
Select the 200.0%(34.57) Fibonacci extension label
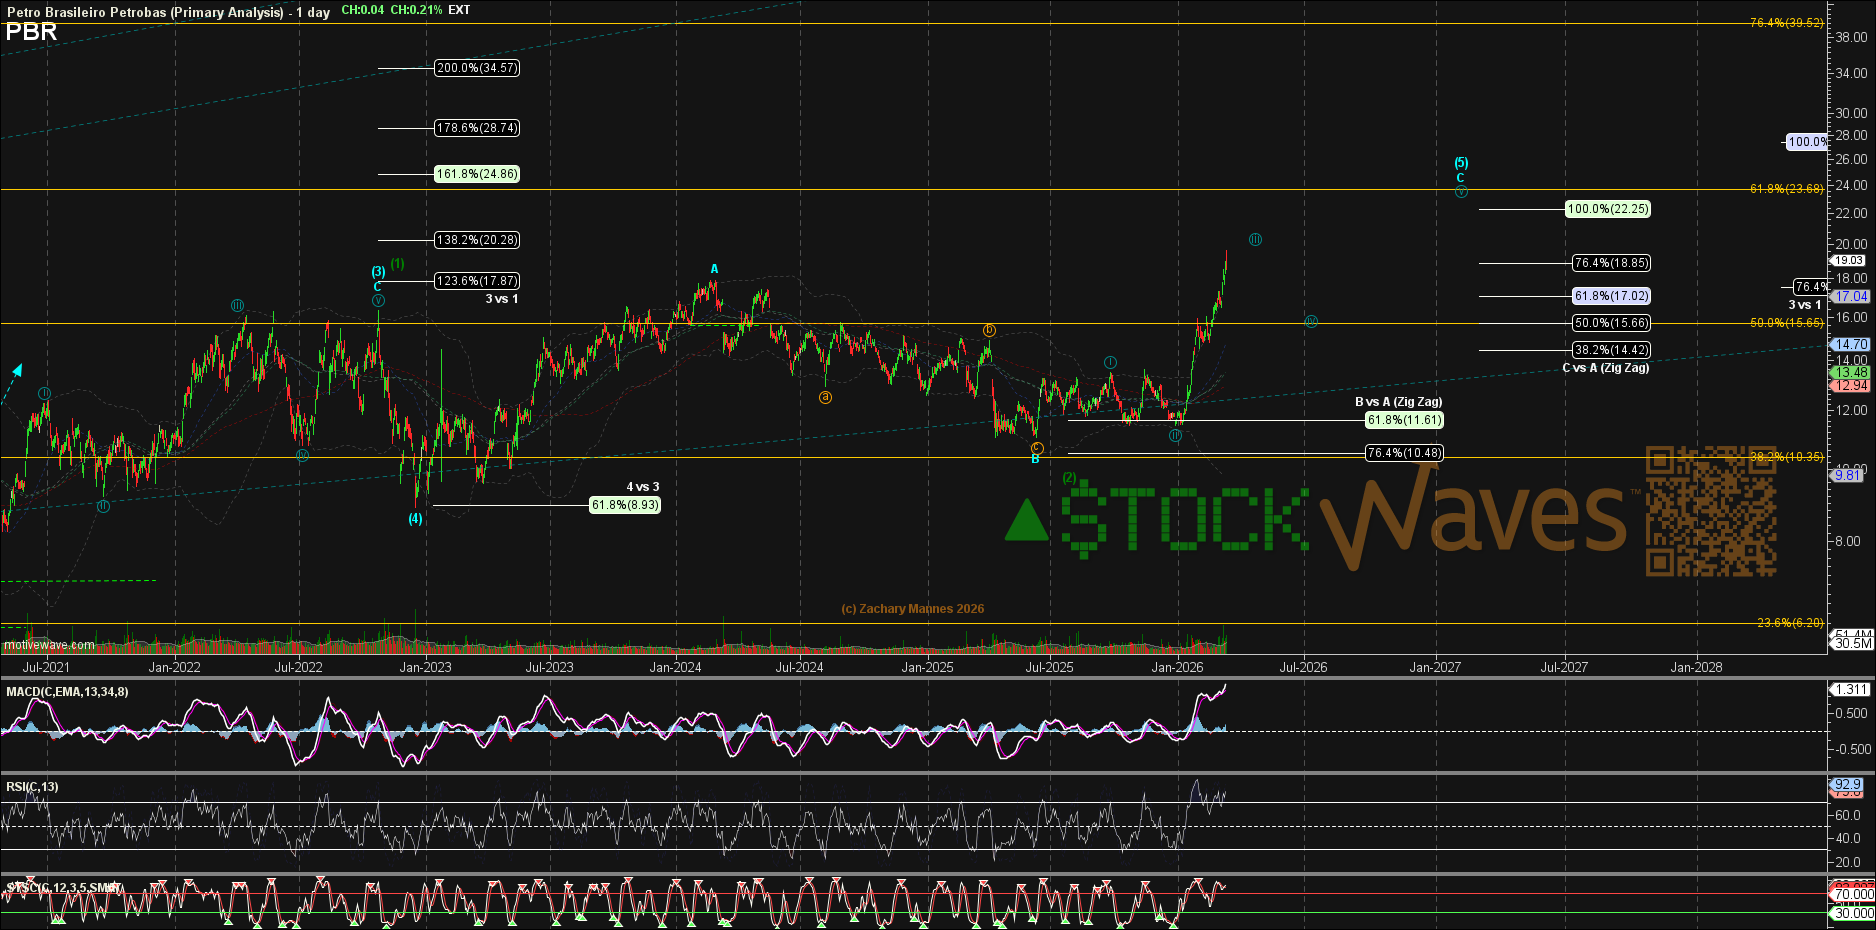pos(477,68)
